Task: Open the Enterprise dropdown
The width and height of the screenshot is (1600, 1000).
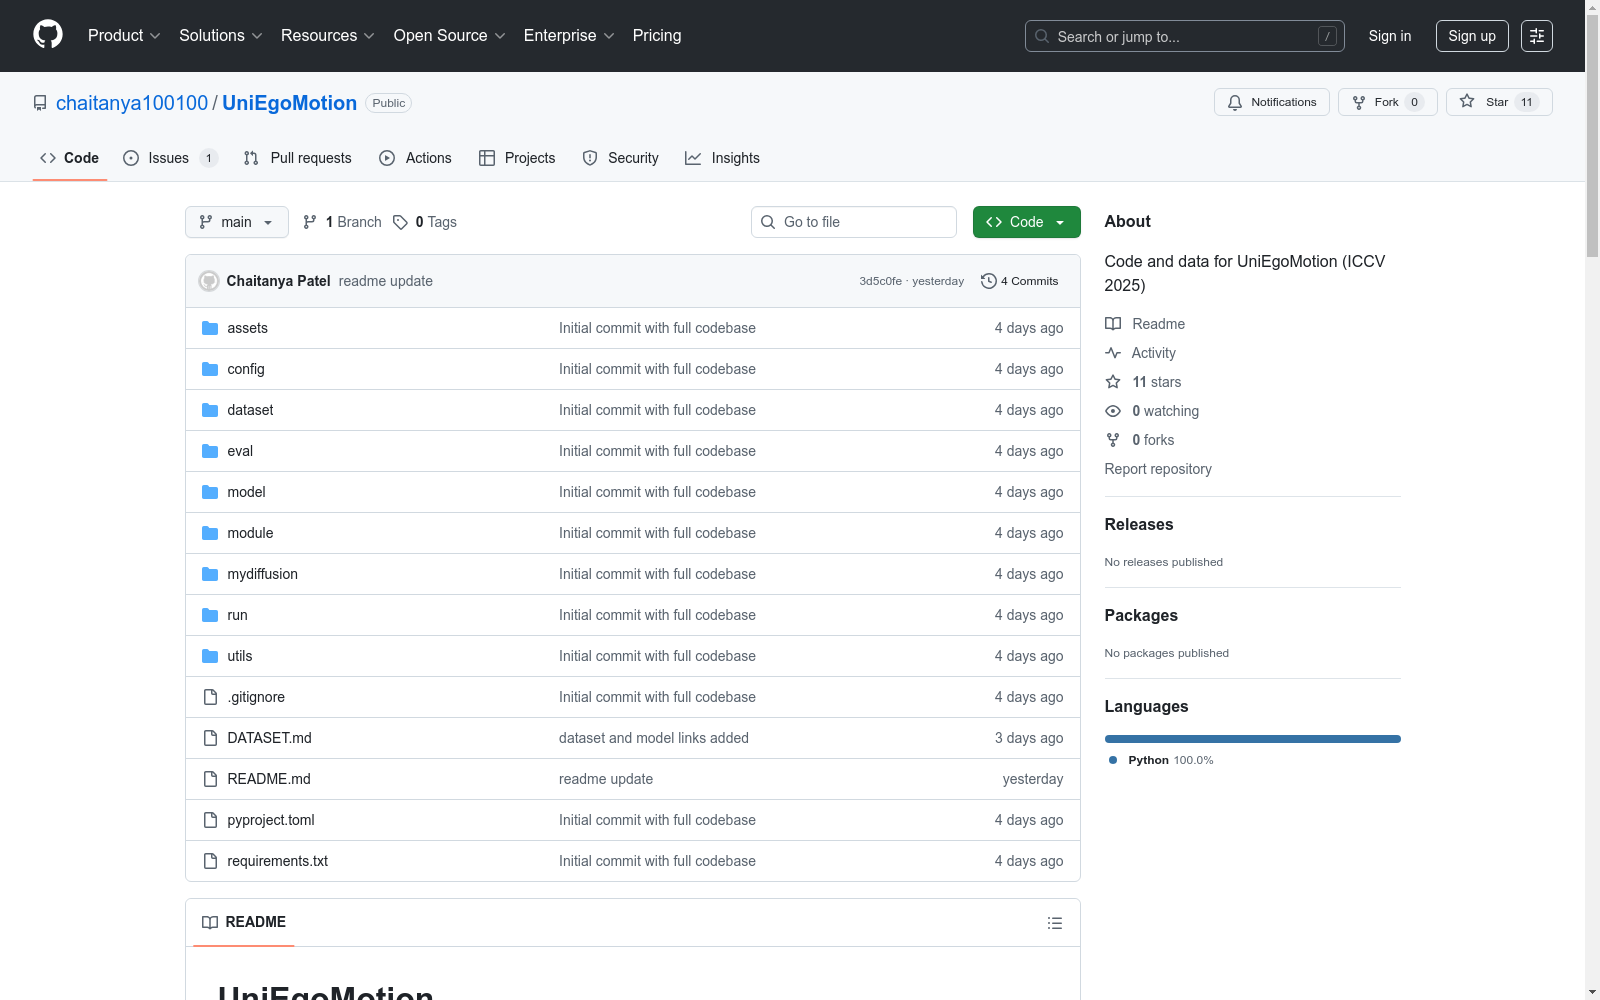Action: point(569,36)
